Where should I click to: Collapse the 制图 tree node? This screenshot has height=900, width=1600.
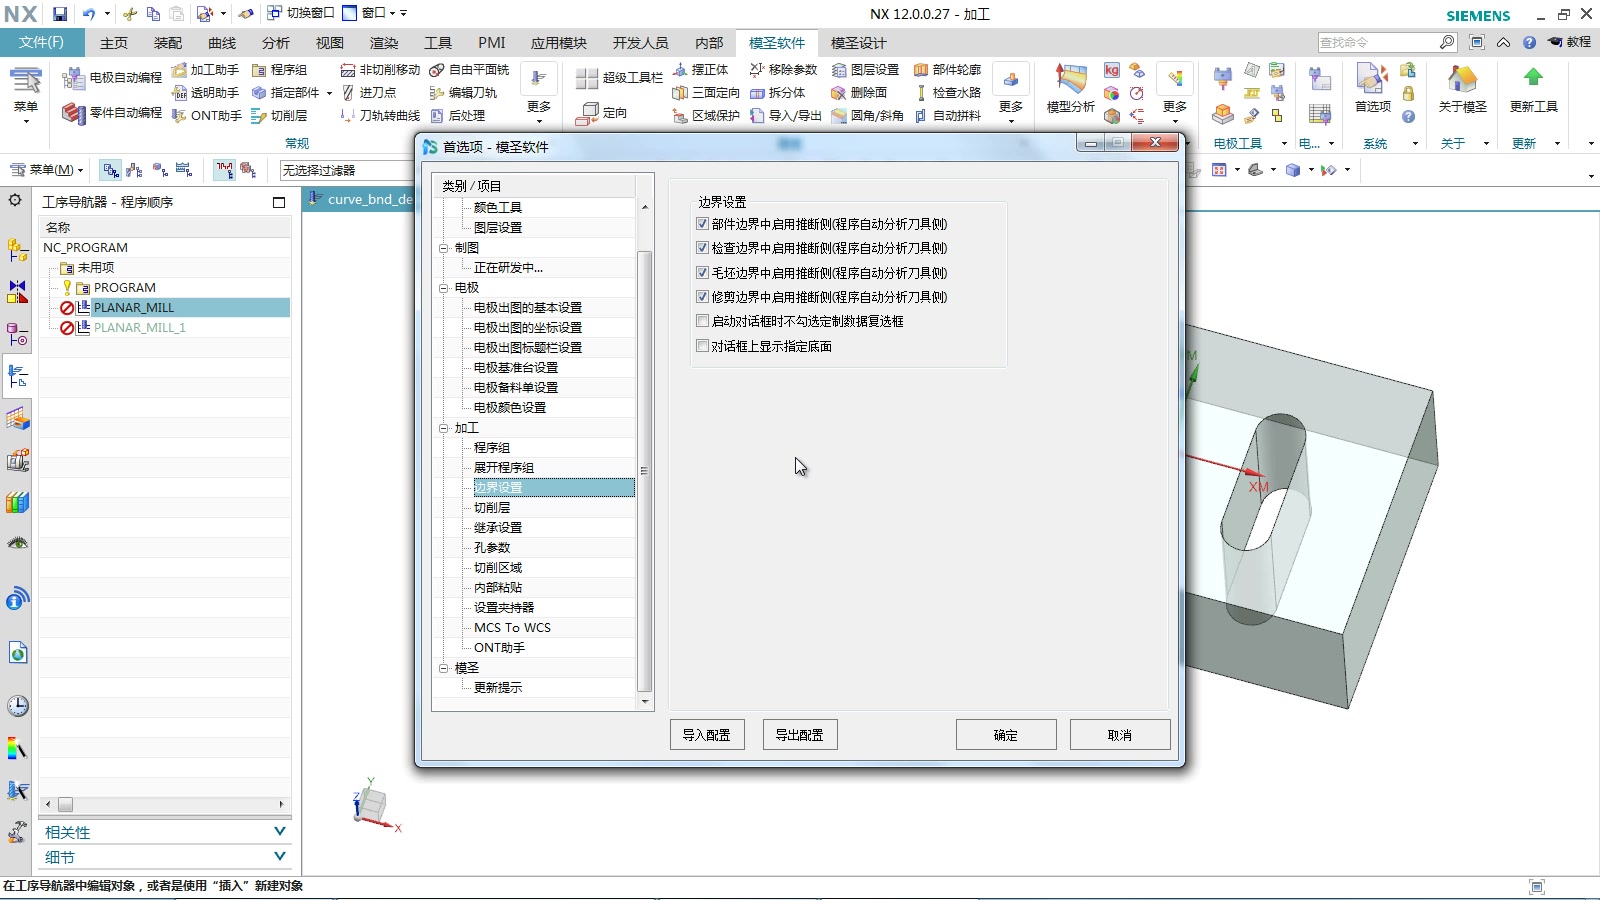coord(444,248)
